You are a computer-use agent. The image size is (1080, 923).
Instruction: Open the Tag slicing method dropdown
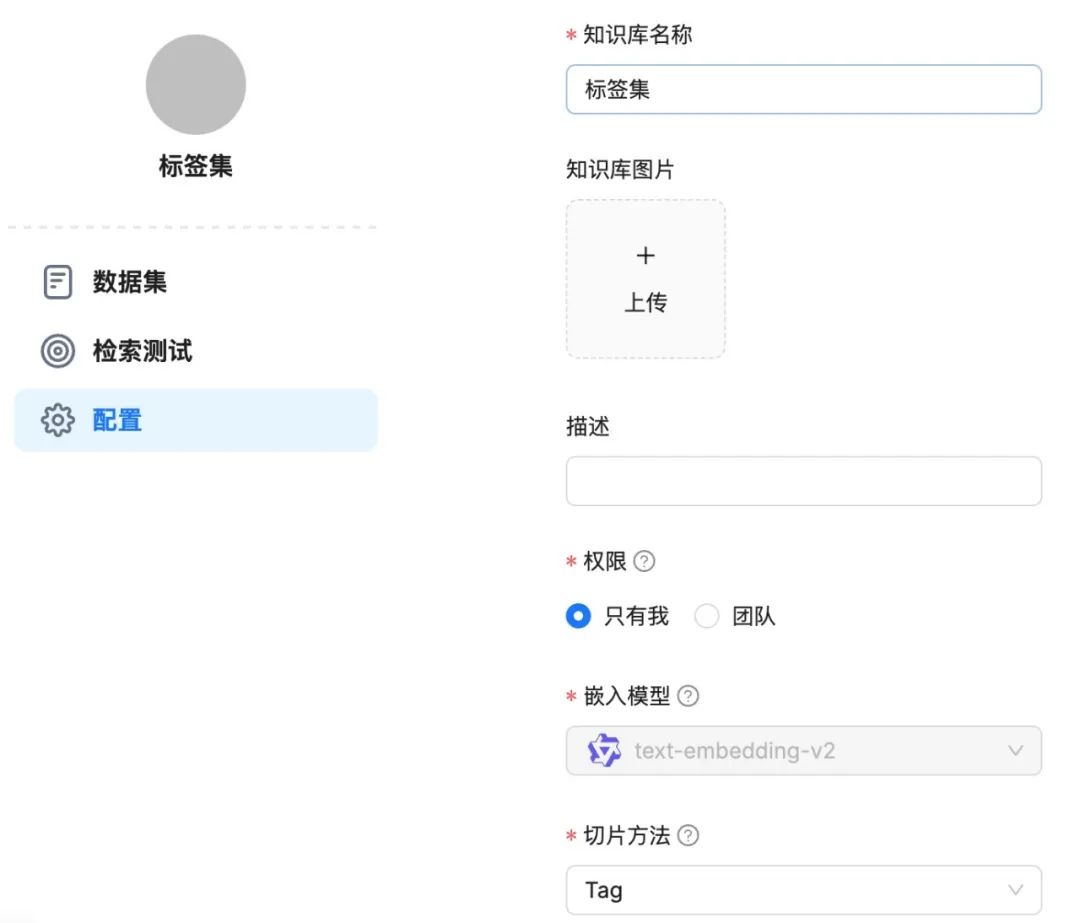click(x=1016, y=889)
